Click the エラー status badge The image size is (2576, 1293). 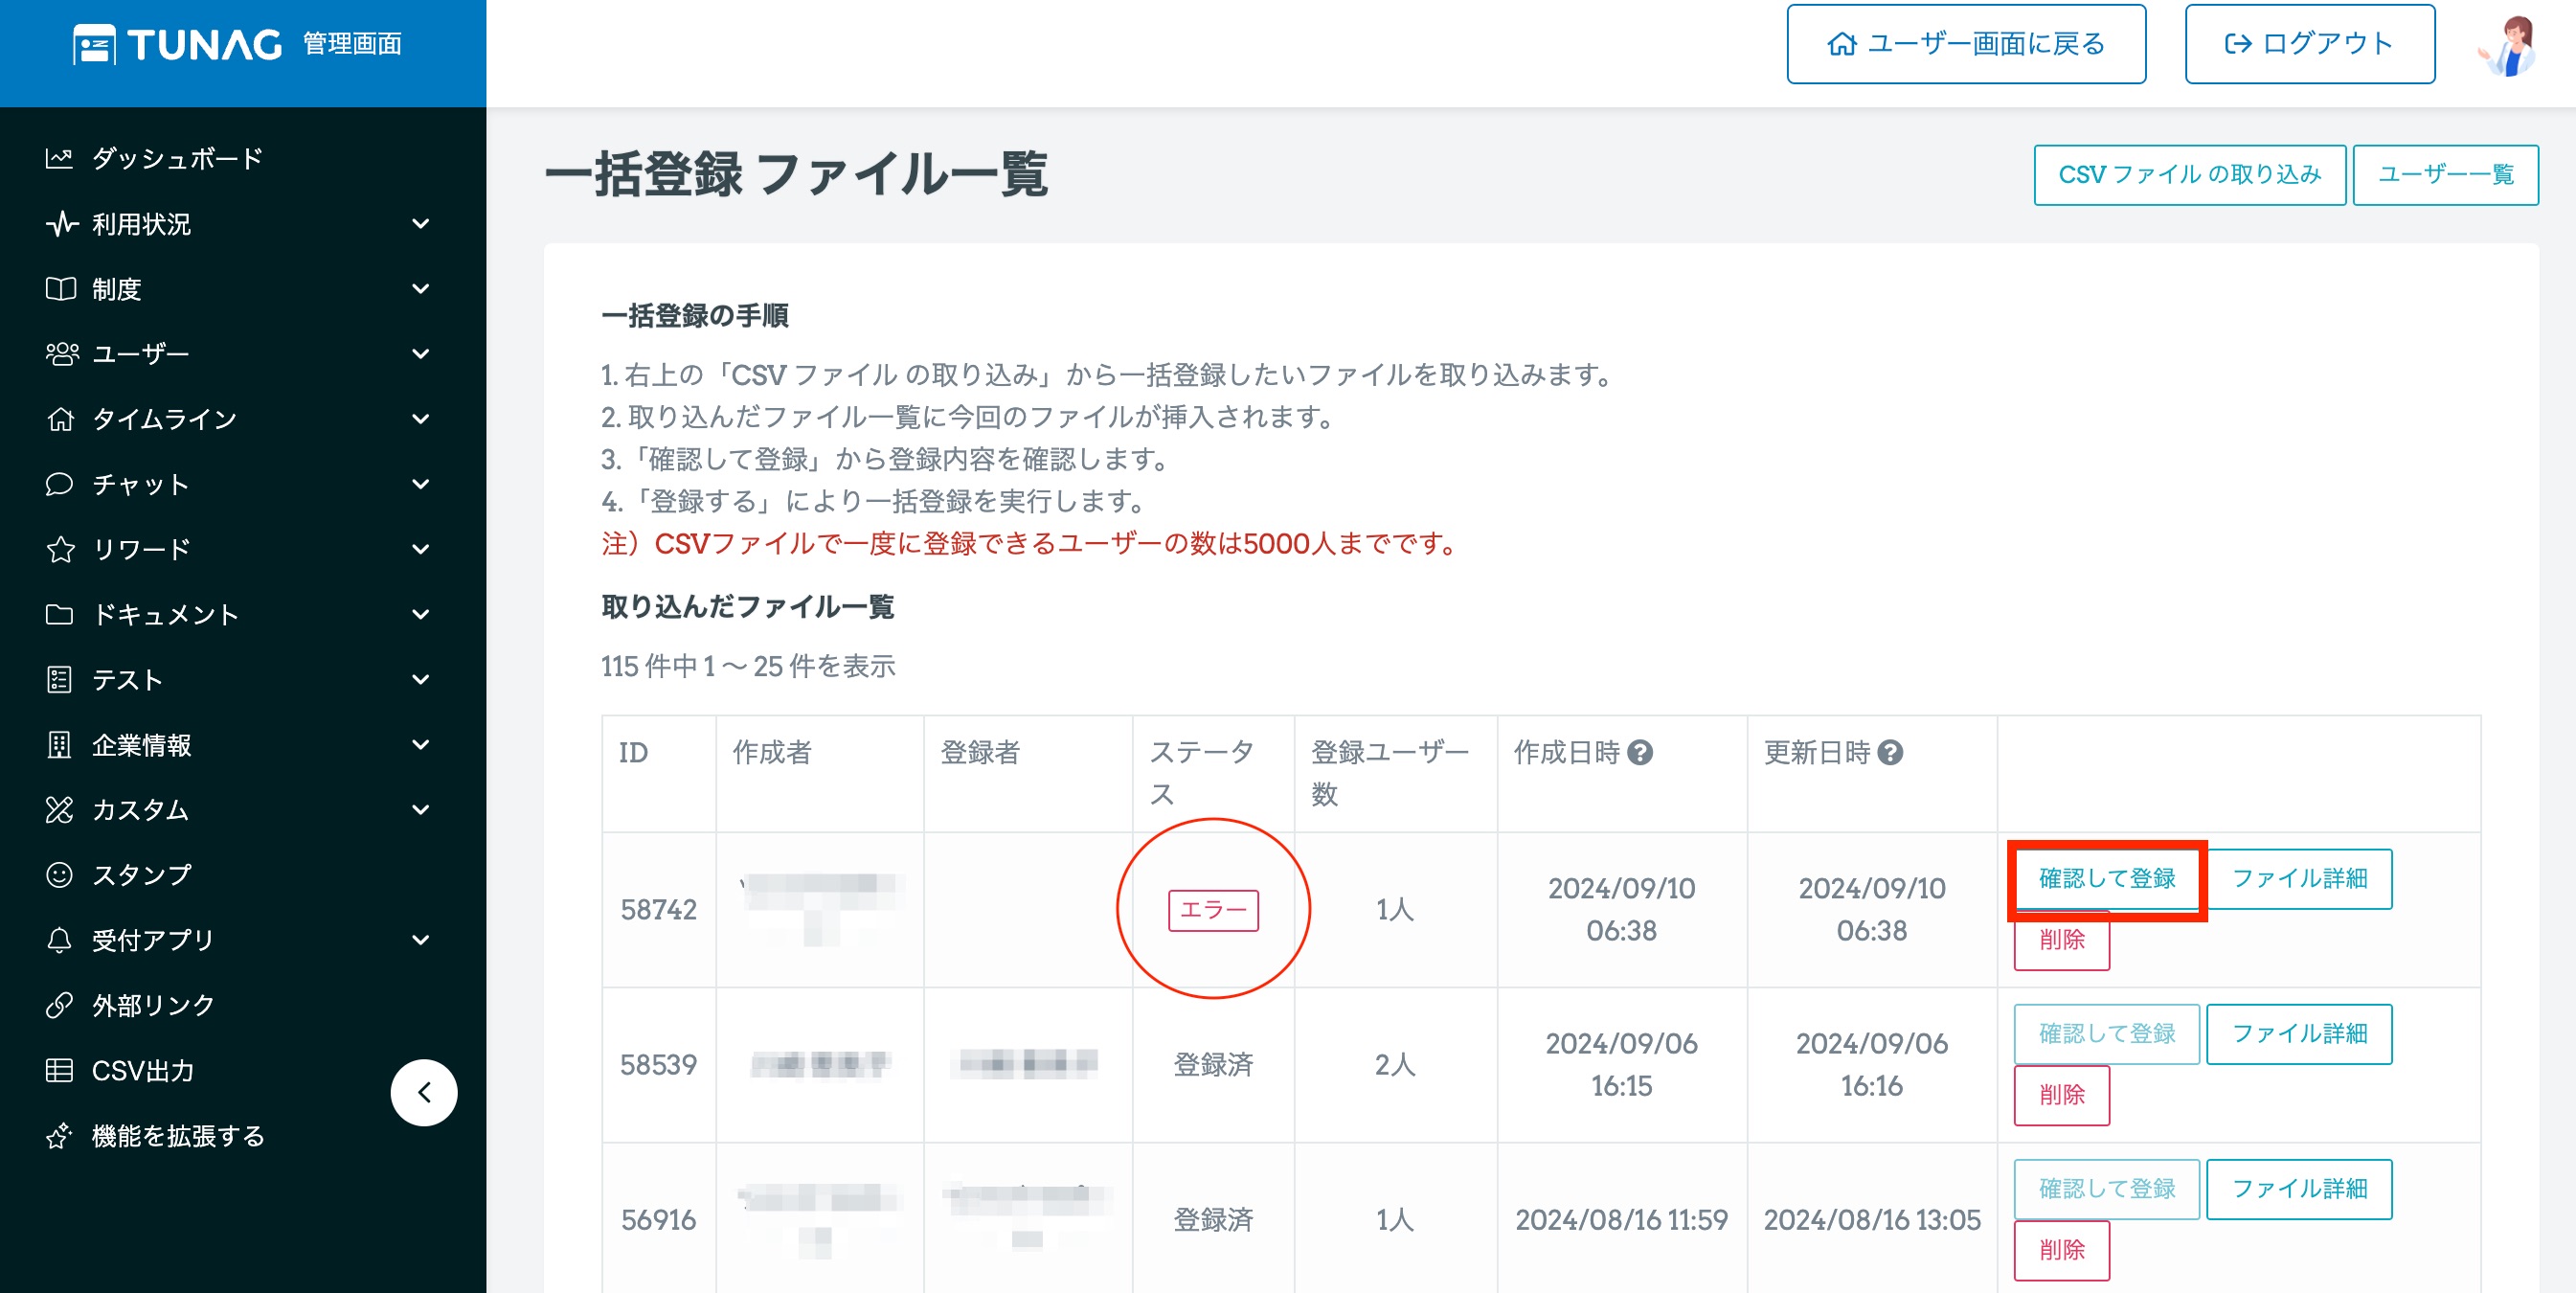coord(1213,910)
